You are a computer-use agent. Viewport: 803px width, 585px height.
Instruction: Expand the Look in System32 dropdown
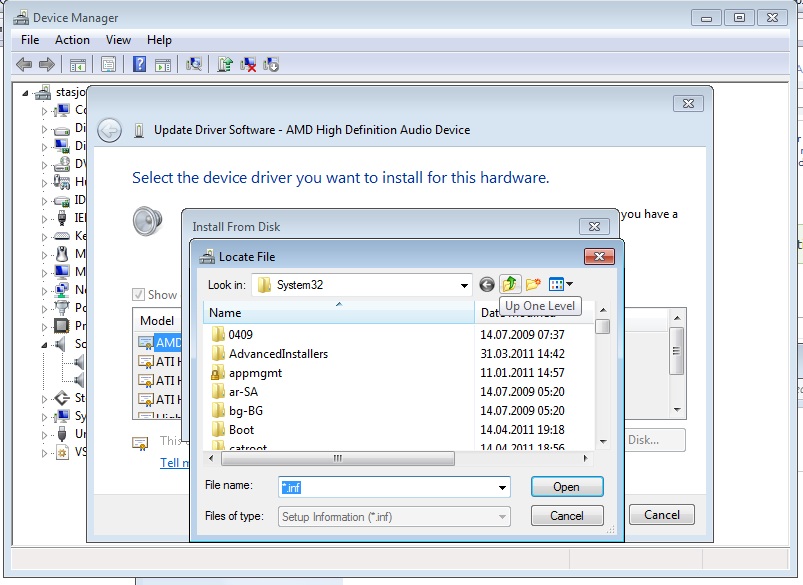pos(464,286)
